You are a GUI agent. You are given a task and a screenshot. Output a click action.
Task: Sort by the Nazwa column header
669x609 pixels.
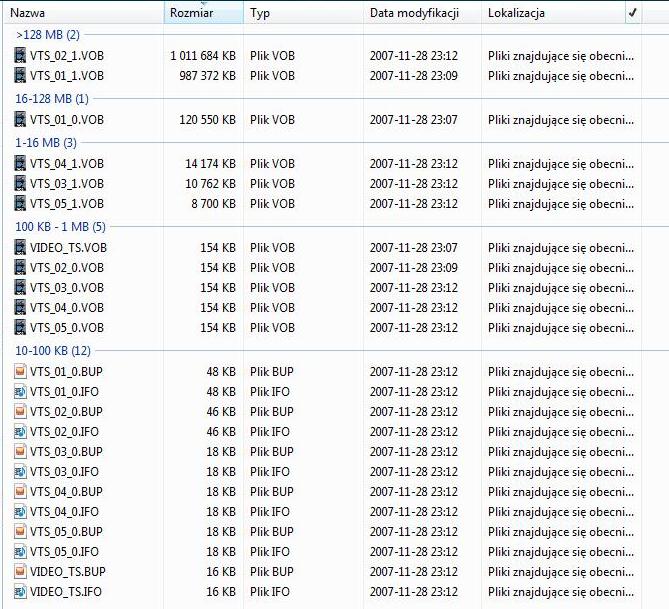coord(84,13)
